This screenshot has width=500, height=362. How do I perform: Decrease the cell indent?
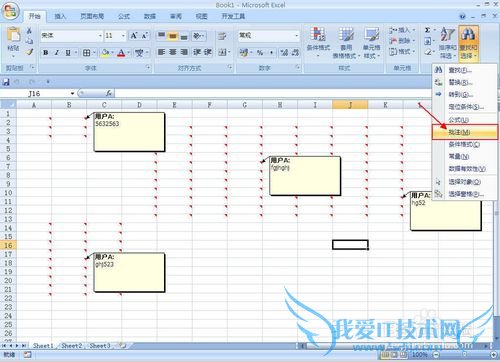coord(197,52)
